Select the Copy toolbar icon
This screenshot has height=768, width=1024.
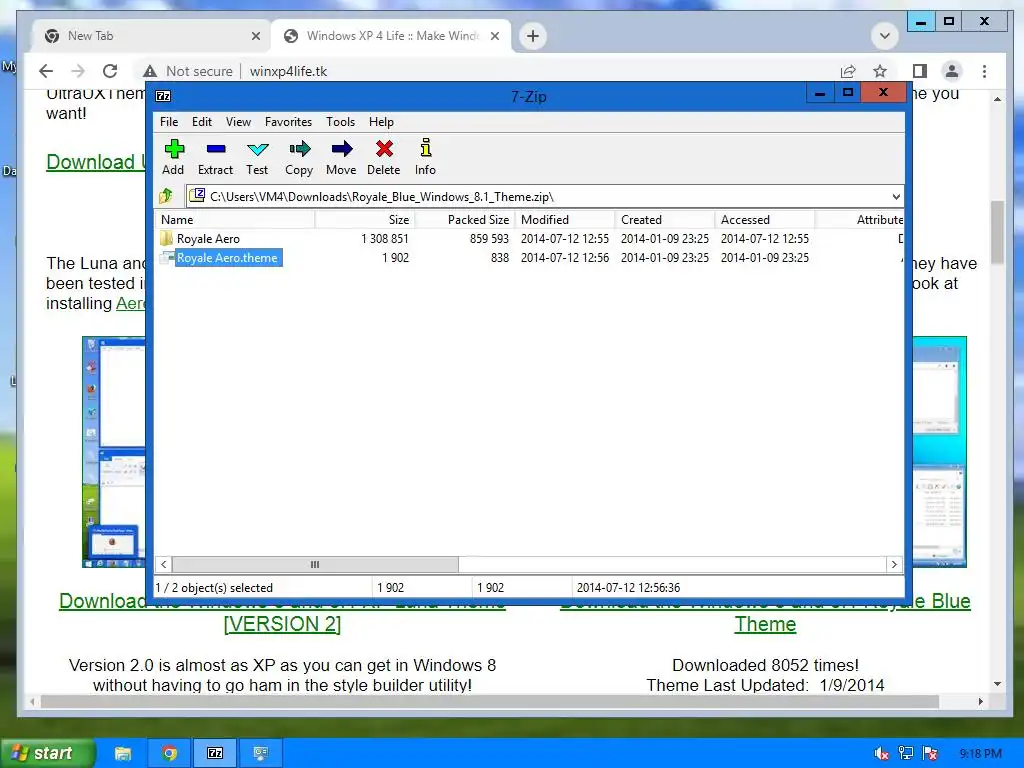[x=299, y=157]
